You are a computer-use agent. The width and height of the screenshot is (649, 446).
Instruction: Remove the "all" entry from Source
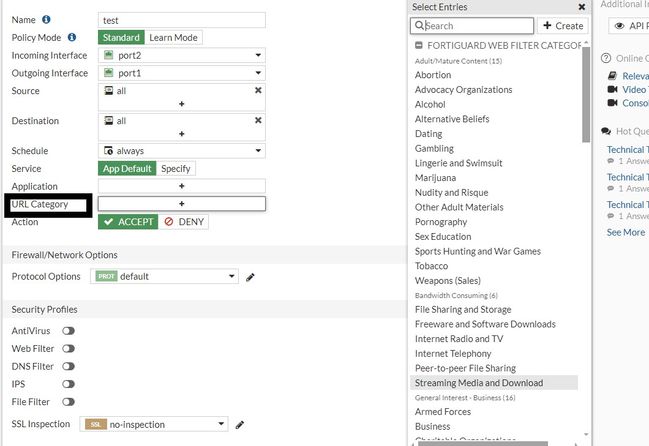(258, 90)
